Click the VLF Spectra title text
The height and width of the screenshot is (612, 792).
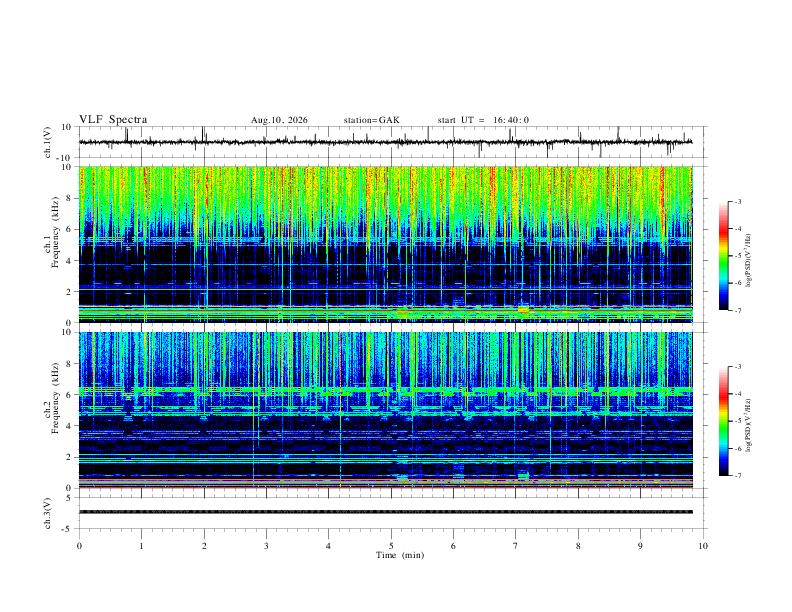[x=113, y=120]
